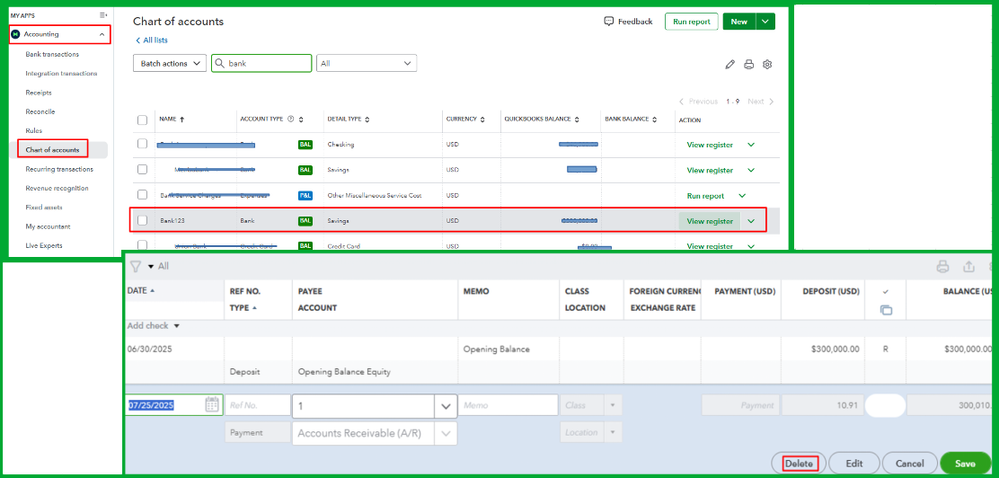Screen dimensions: 999x478
Task: Click the Edit button in the register
Action: pos(854,463)
